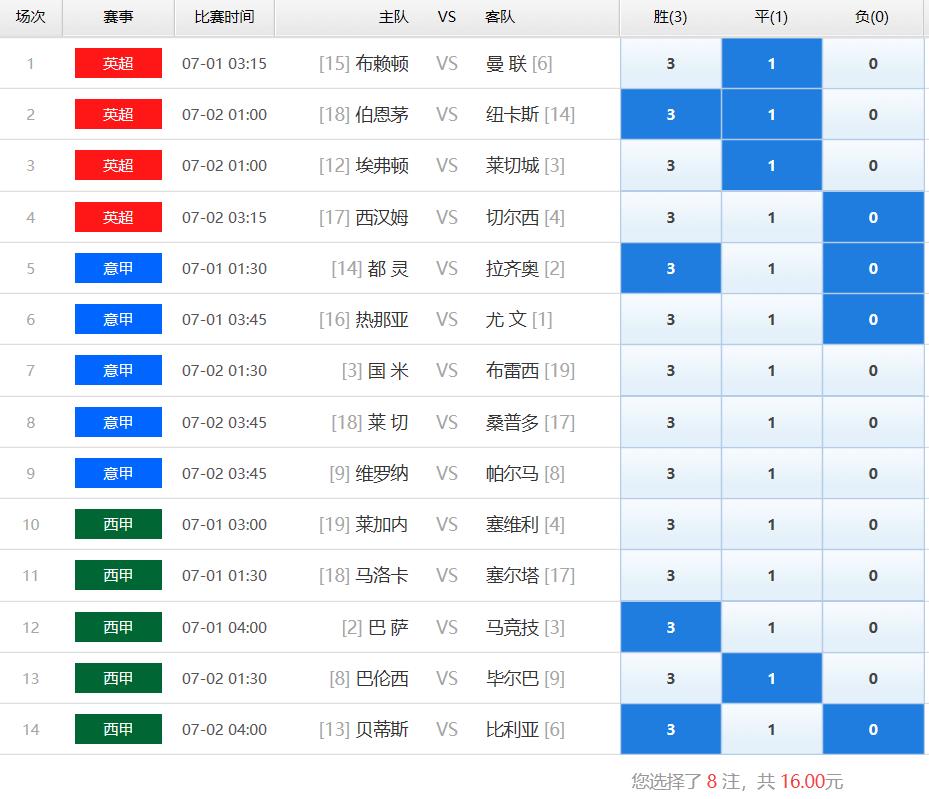Select draw (1) for 莱切 vs 桑普多
This screenshot has height=799, width=929.
pos(771,422)
